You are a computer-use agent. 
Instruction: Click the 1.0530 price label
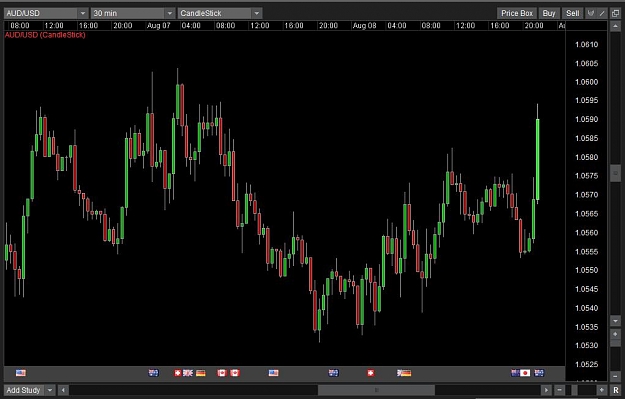(x=586, y=345)
